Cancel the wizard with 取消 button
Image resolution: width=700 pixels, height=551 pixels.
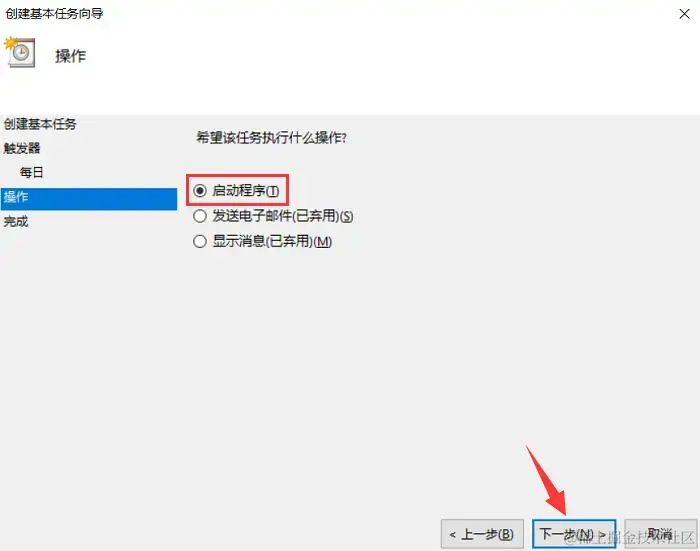660,534
